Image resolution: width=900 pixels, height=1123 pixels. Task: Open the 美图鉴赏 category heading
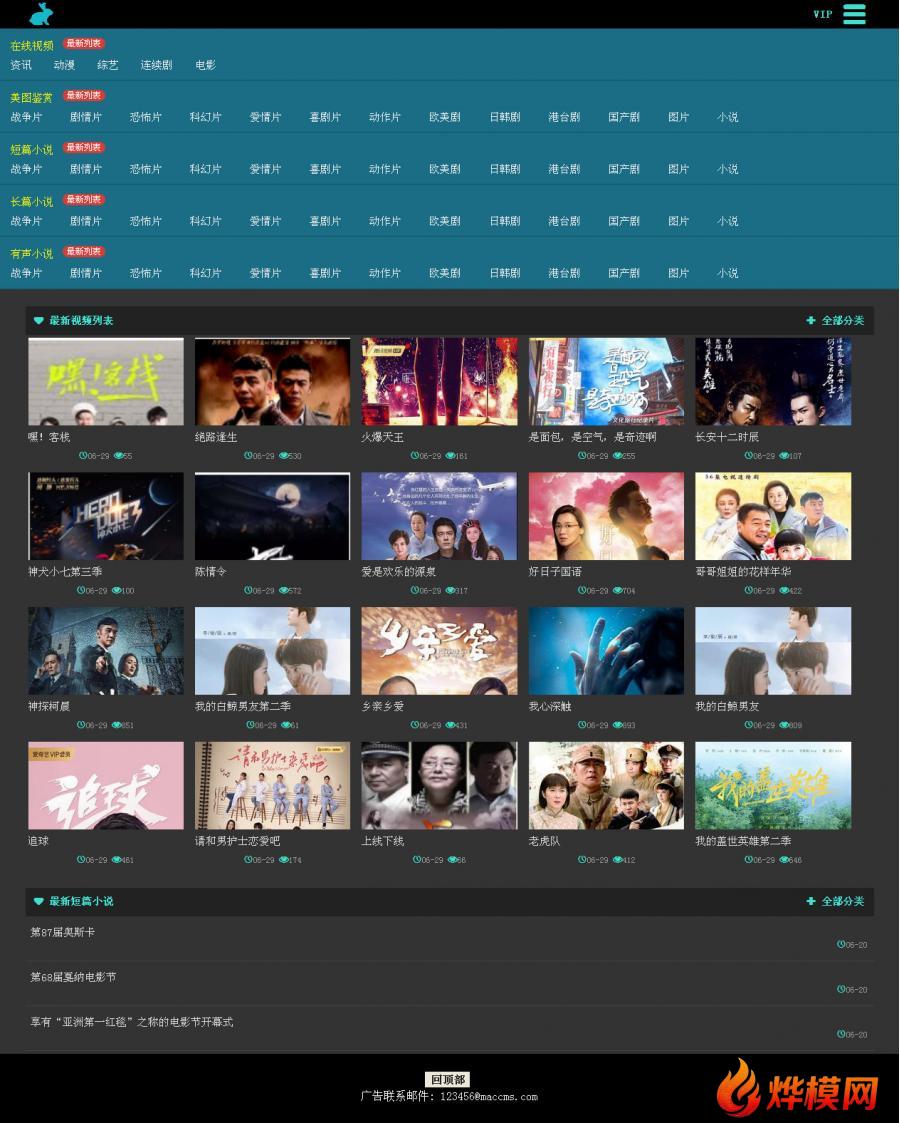pos(32,97)
